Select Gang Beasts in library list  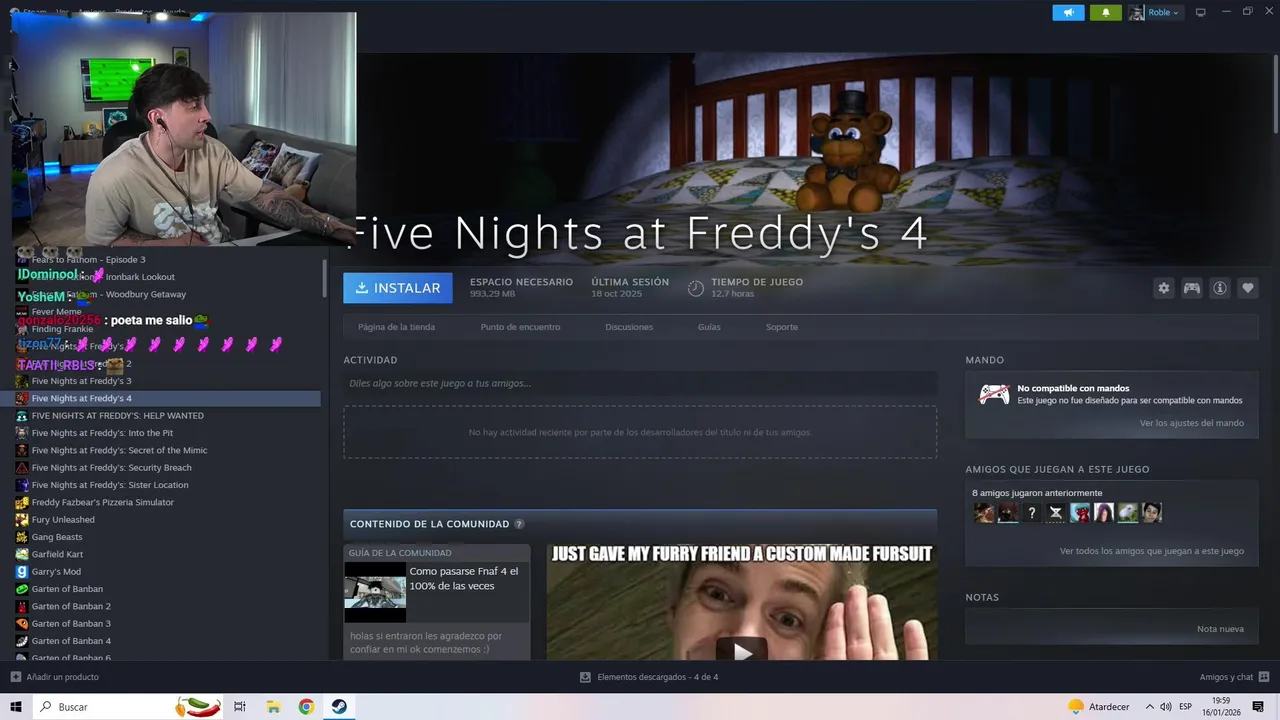(57, 537)
